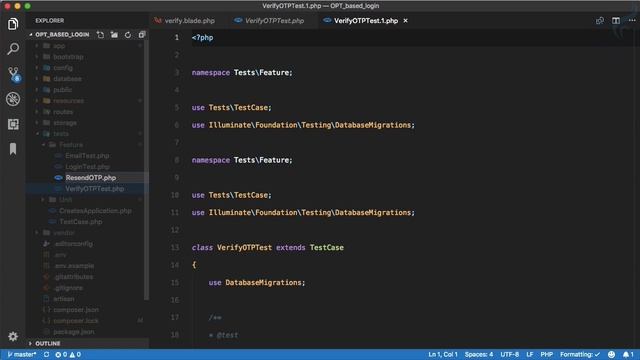Change indentation via Spaces: 4
The height and width of the screenshot is (360, 640).
479,354
